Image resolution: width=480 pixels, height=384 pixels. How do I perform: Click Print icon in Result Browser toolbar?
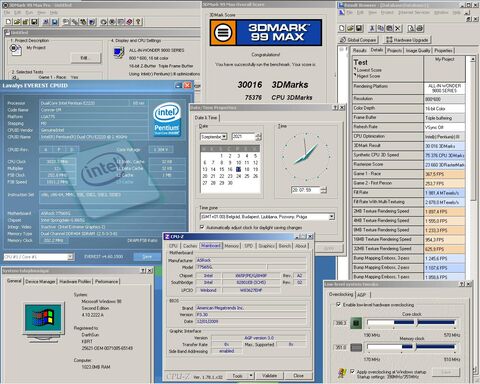point(420,28)
